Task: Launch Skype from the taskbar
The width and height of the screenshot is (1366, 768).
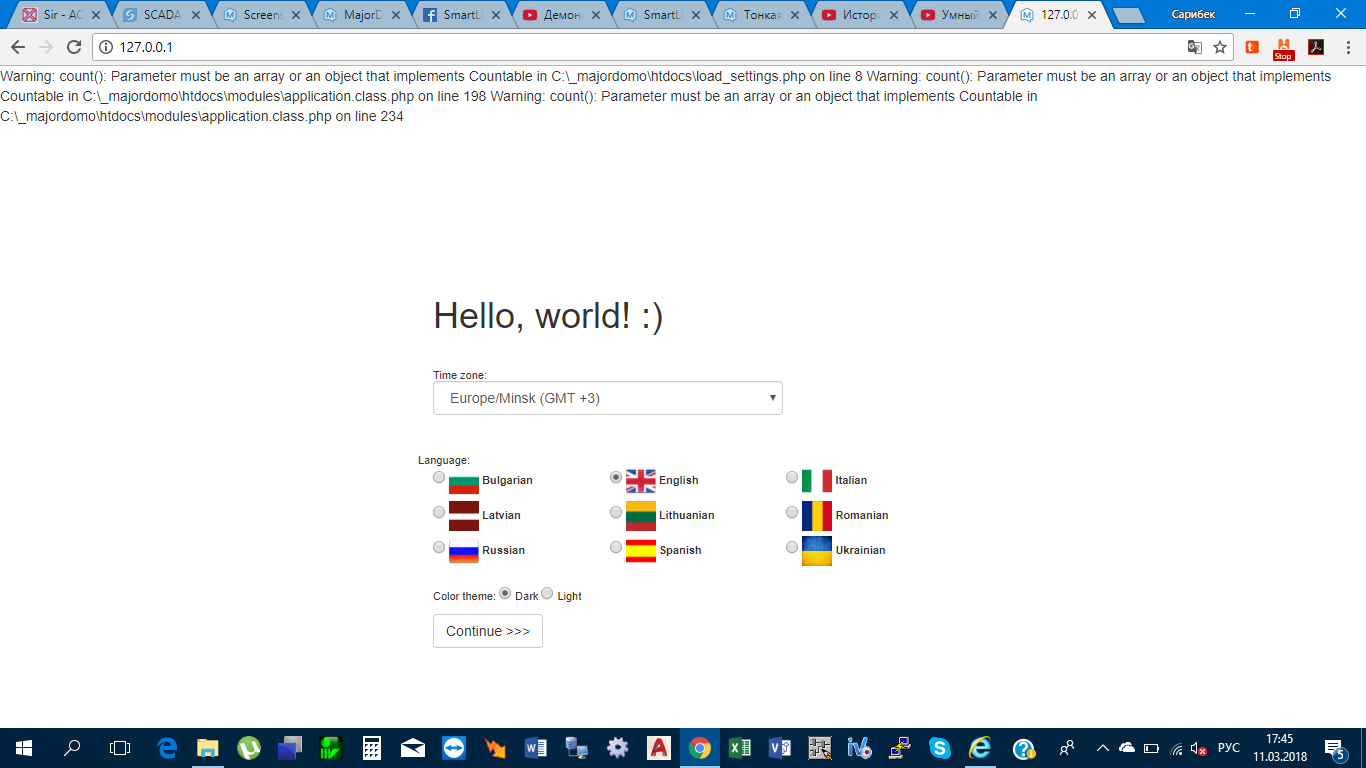Action: [x=939, y=748]
